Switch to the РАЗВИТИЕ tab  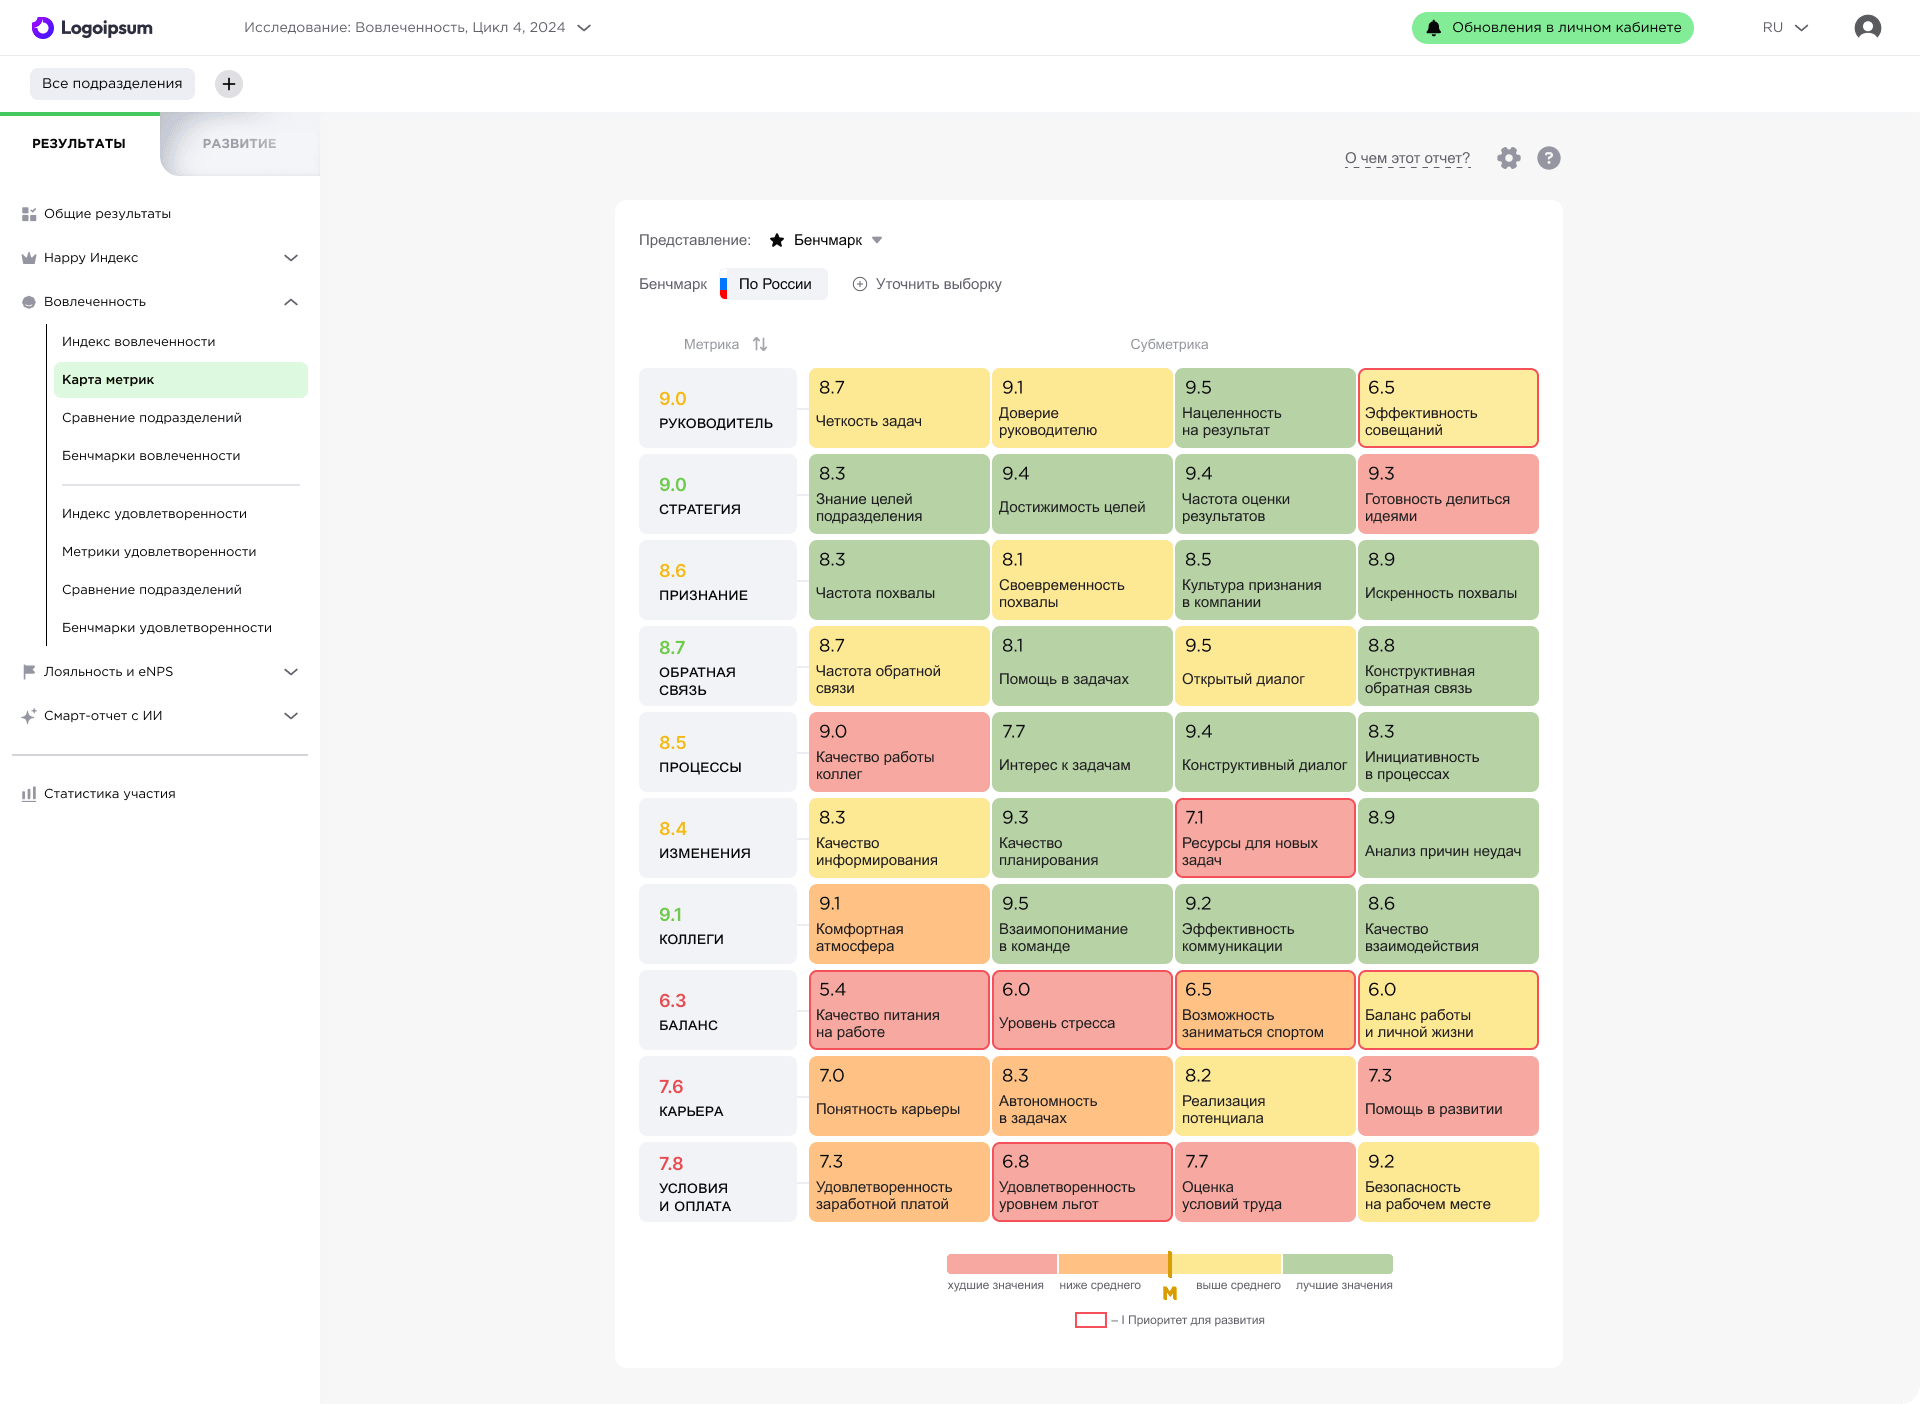[239, 144]
